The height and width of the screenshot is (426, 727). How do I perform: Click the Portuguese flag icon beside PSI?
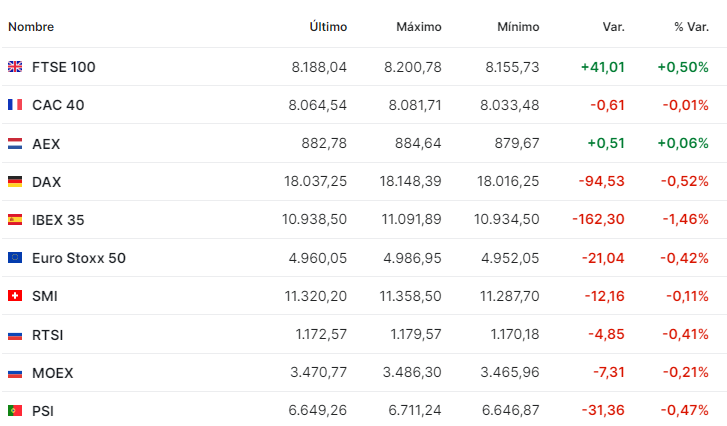pos(15,411)
